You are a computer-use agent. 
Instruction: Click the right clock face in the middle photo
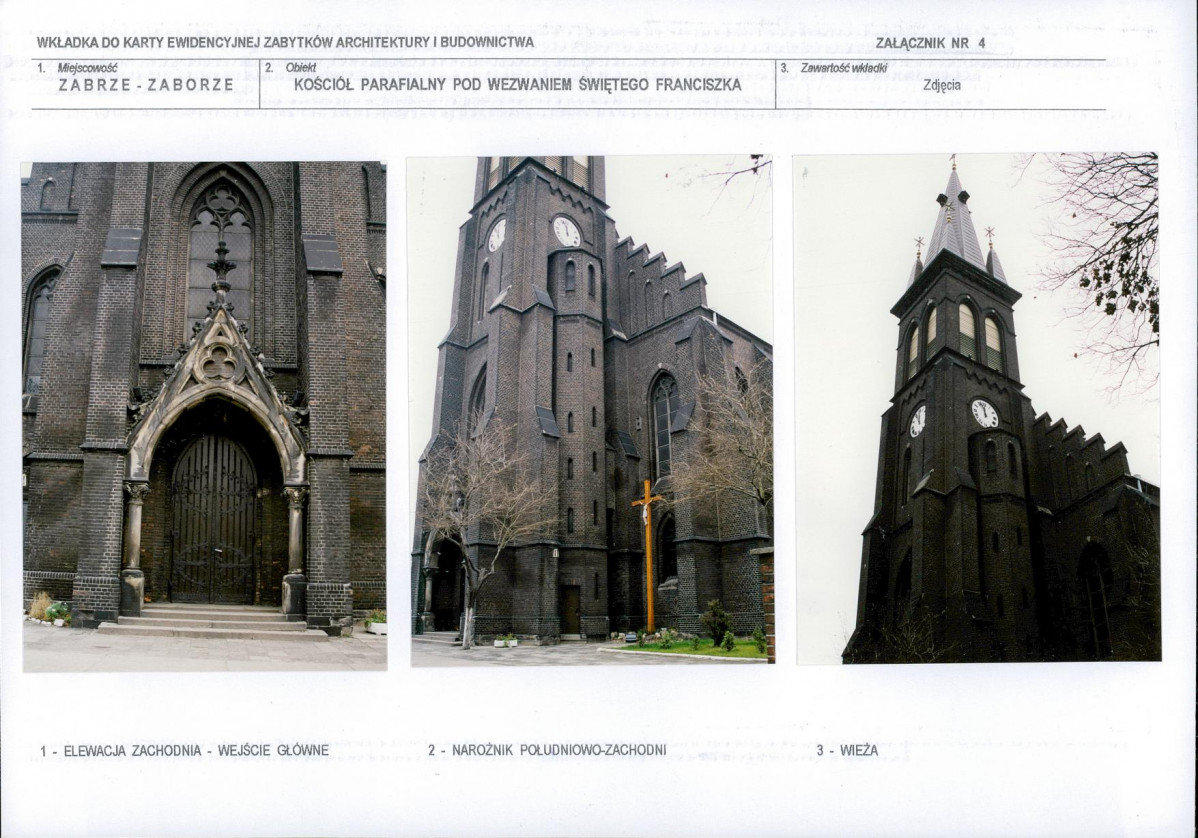click(x=567, y=232)
